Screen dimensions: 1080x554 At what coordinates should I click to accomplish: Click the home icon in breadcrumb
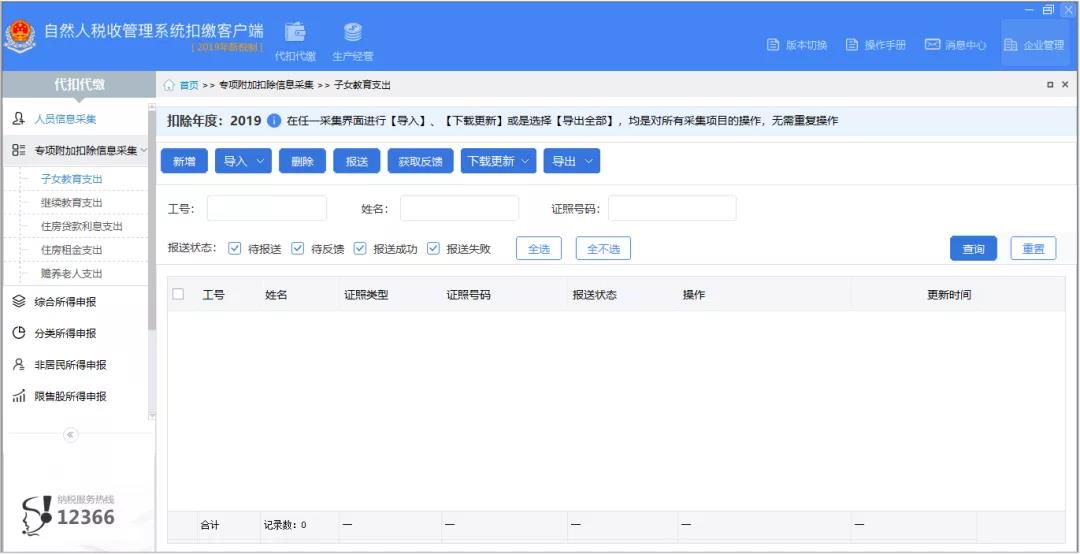tap(170, 85)
